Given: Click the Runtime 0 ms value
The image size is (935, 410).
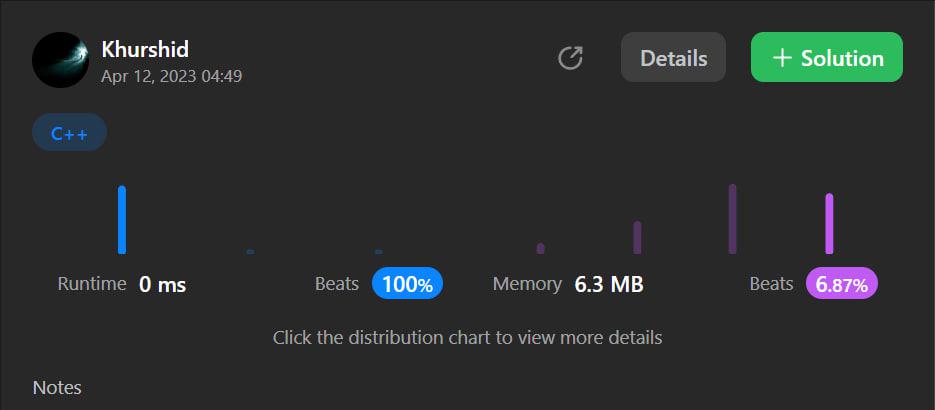Looking at the screenshot, I should (162, 284).
